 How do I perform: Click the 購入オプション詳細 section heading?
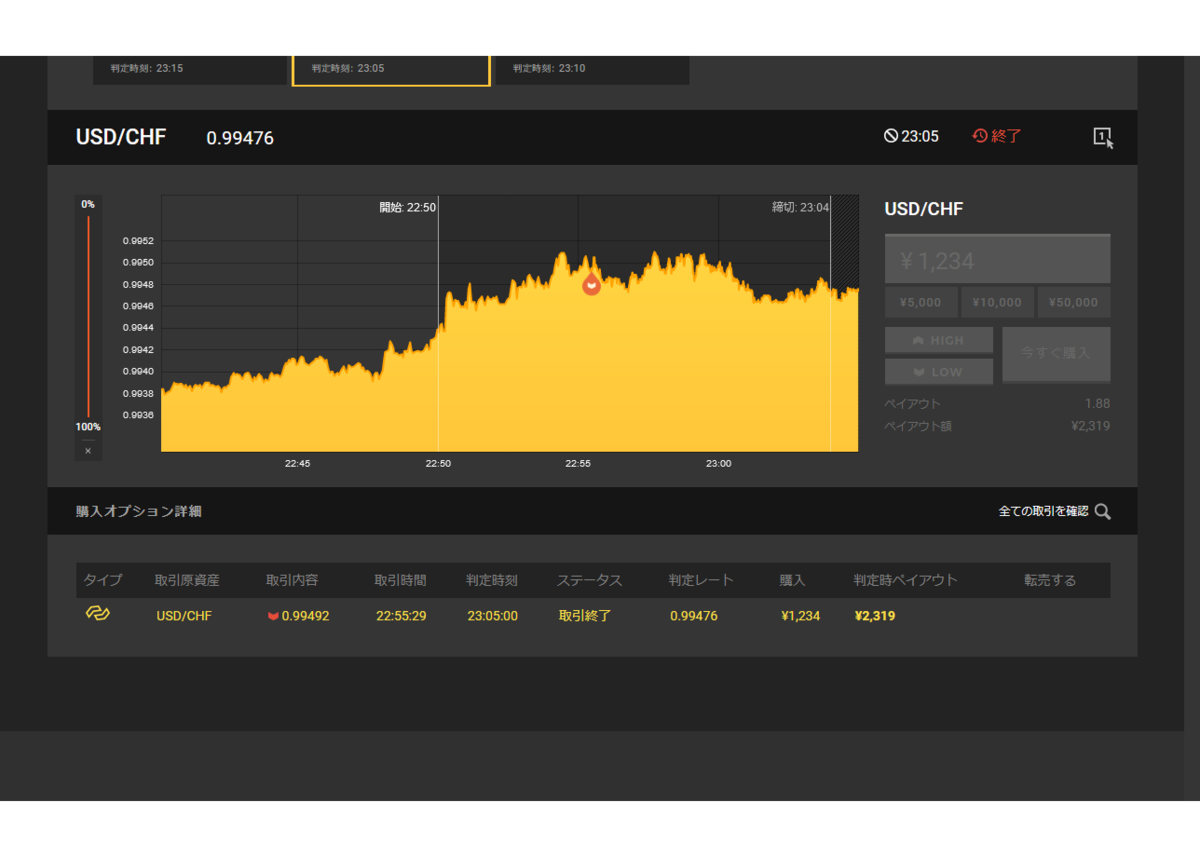(138, 511)
